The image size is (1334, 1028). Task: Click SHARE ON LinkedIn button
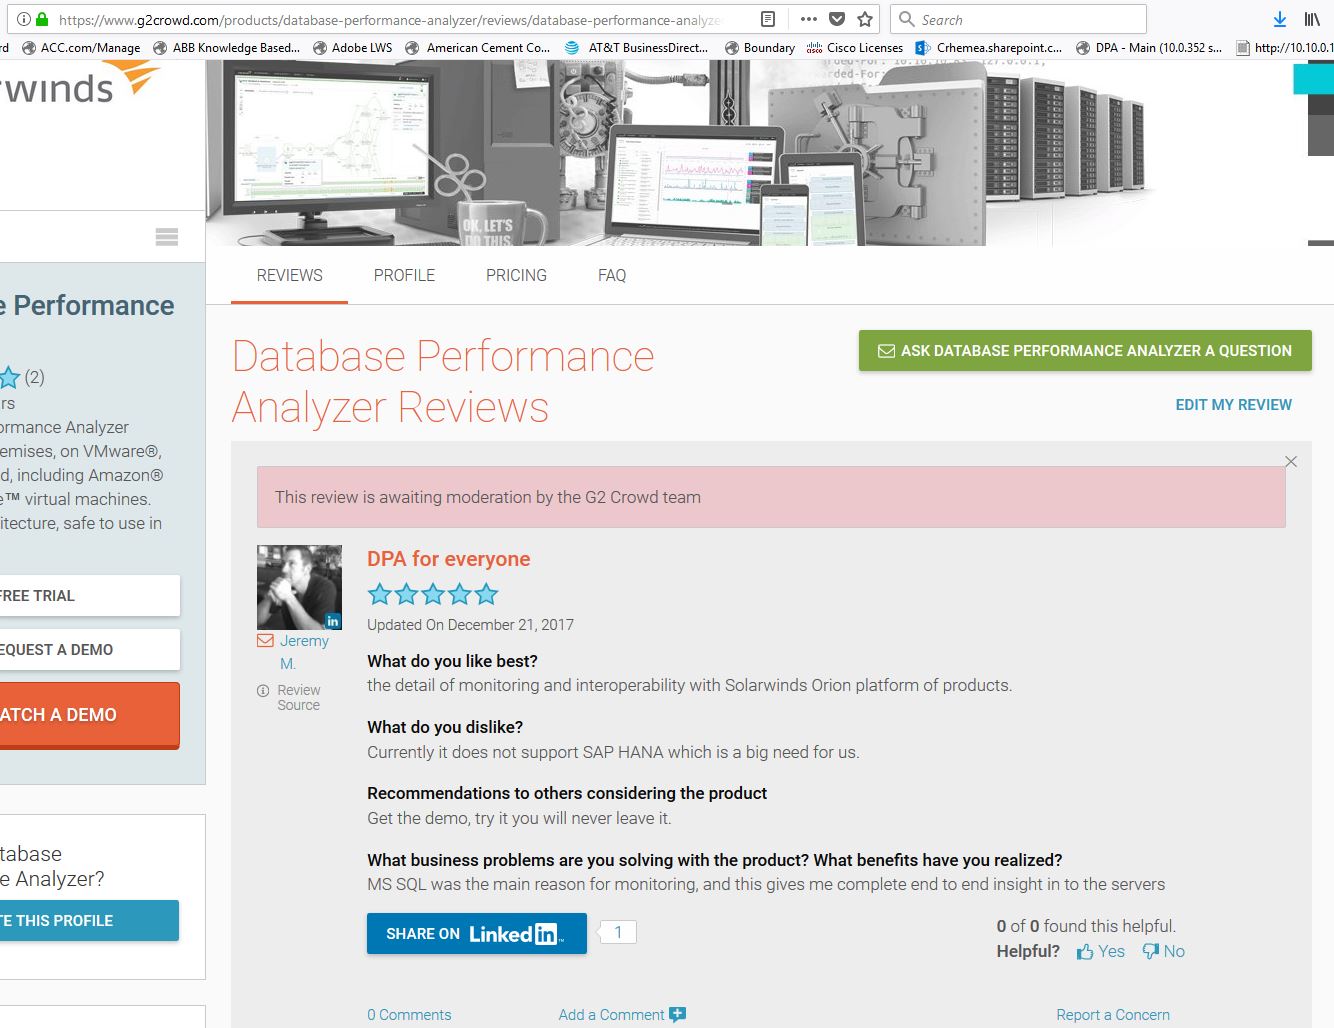477,933
